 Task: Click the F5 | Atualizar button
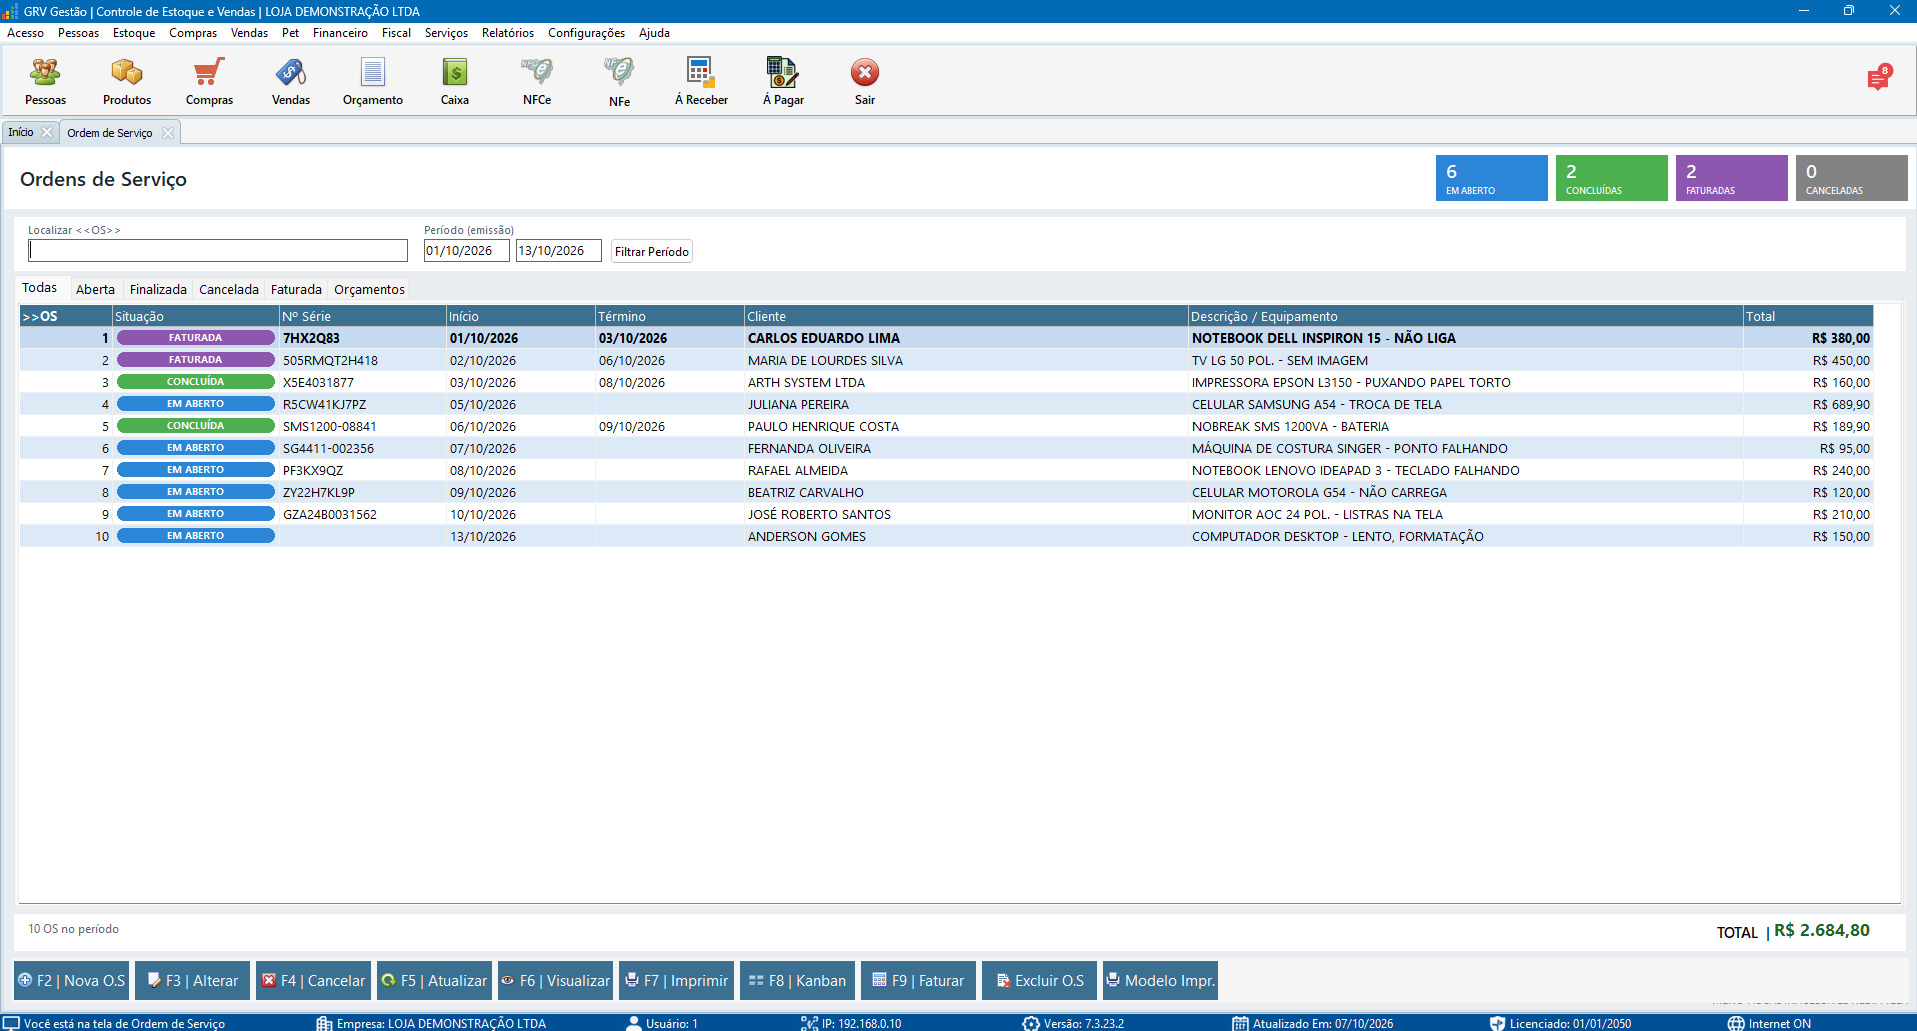434,981
